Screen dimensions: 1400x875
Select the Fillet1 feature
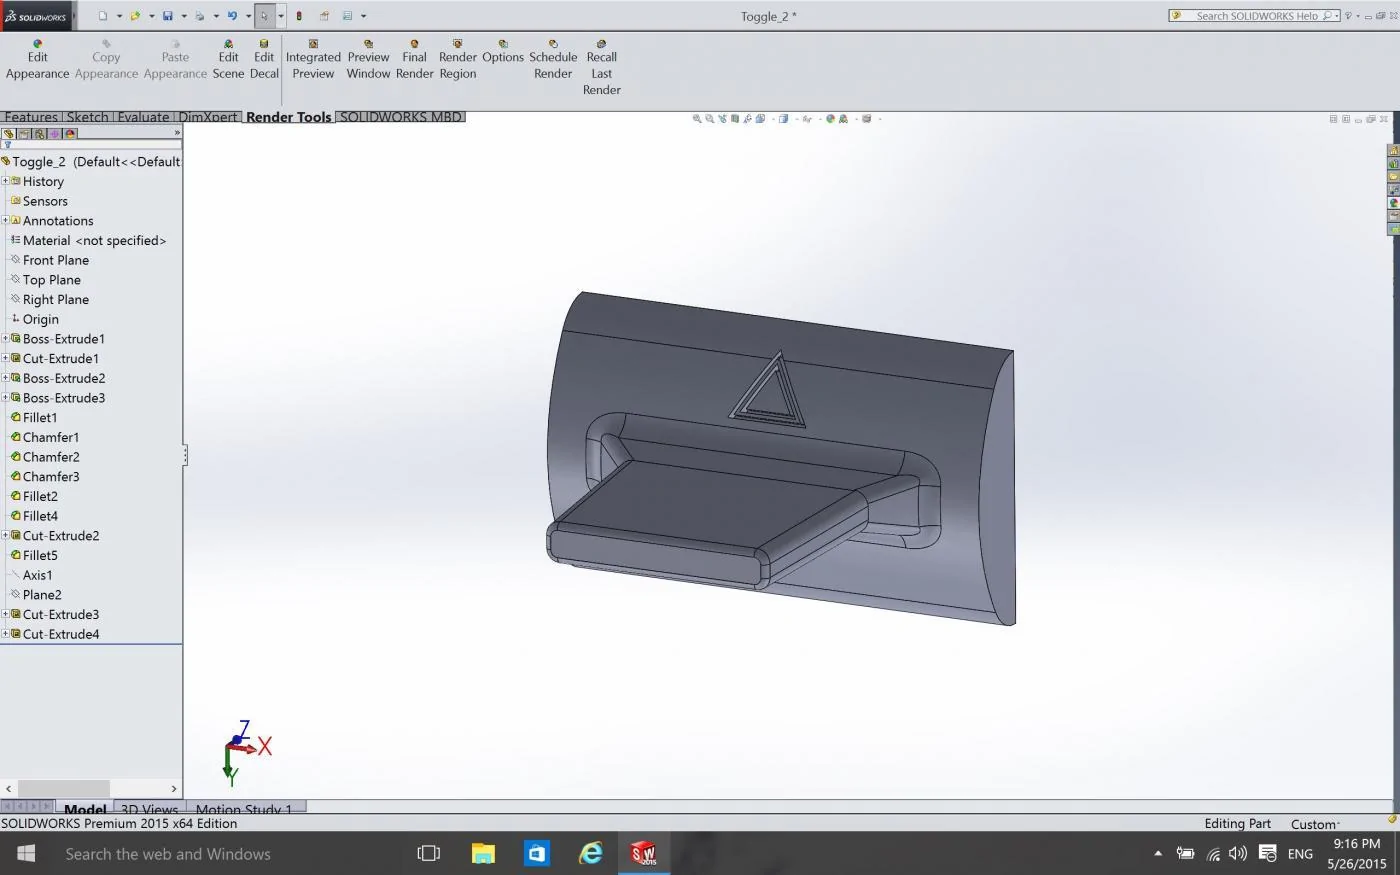[x=40, y=417]
